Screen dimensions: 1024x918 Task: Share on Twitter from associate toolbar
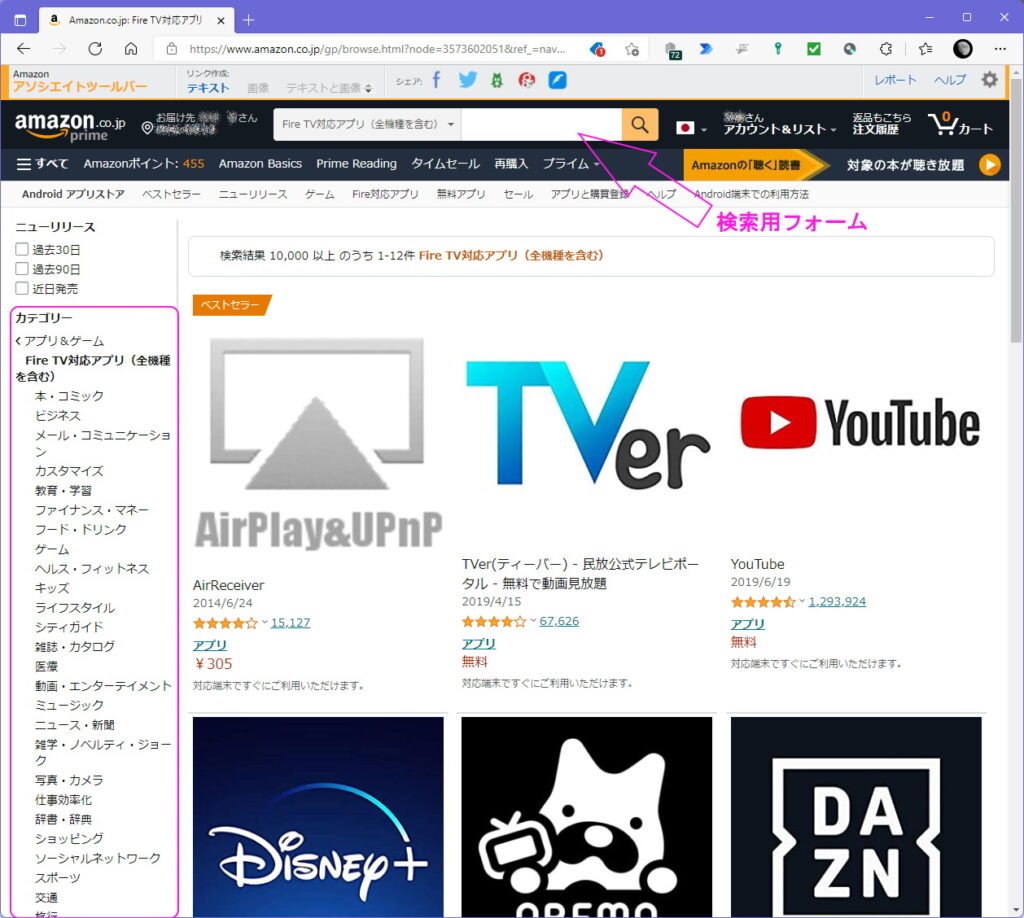[x=468, y=80]
